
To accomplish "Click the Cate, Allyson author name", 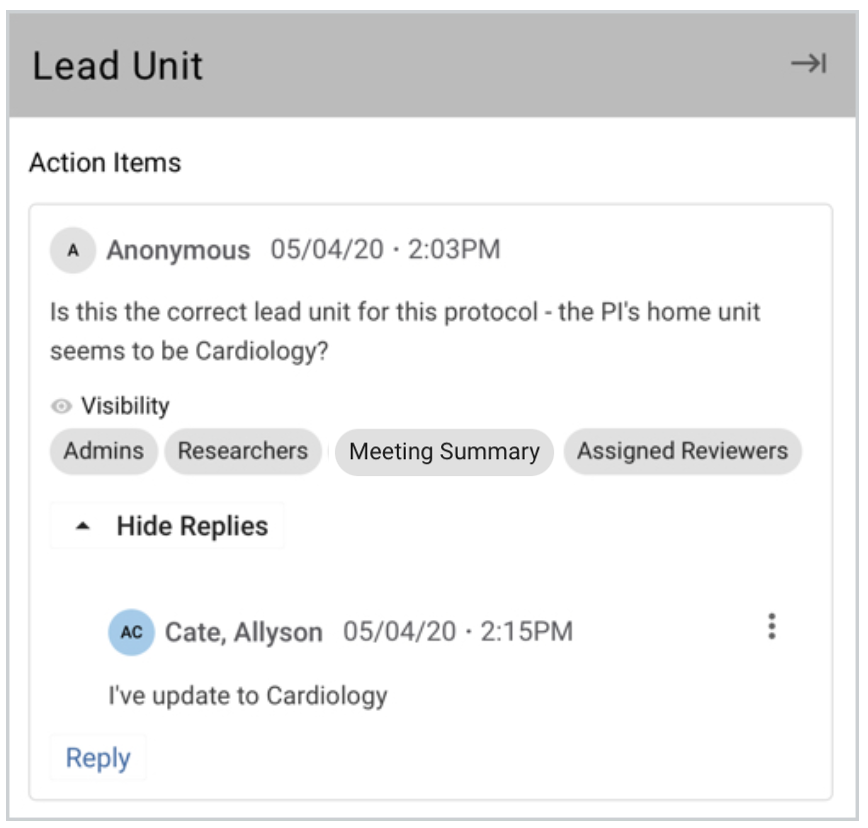I will coord(244,632).
